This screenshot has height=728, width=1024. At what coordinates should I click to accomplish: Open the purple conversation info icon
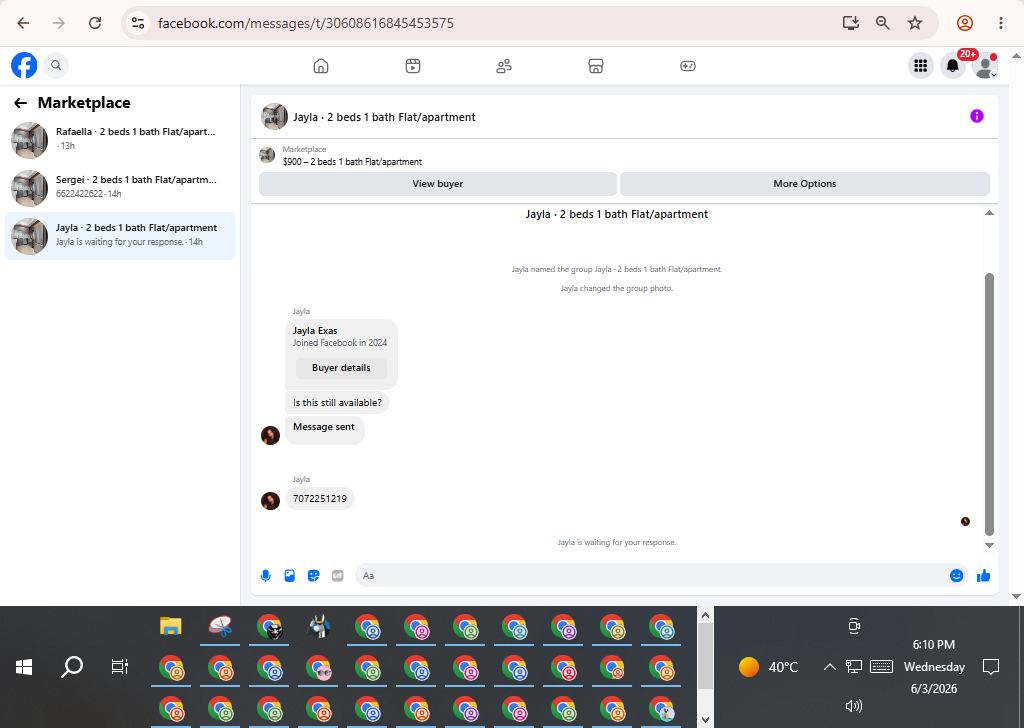click(x=977, y=116)
